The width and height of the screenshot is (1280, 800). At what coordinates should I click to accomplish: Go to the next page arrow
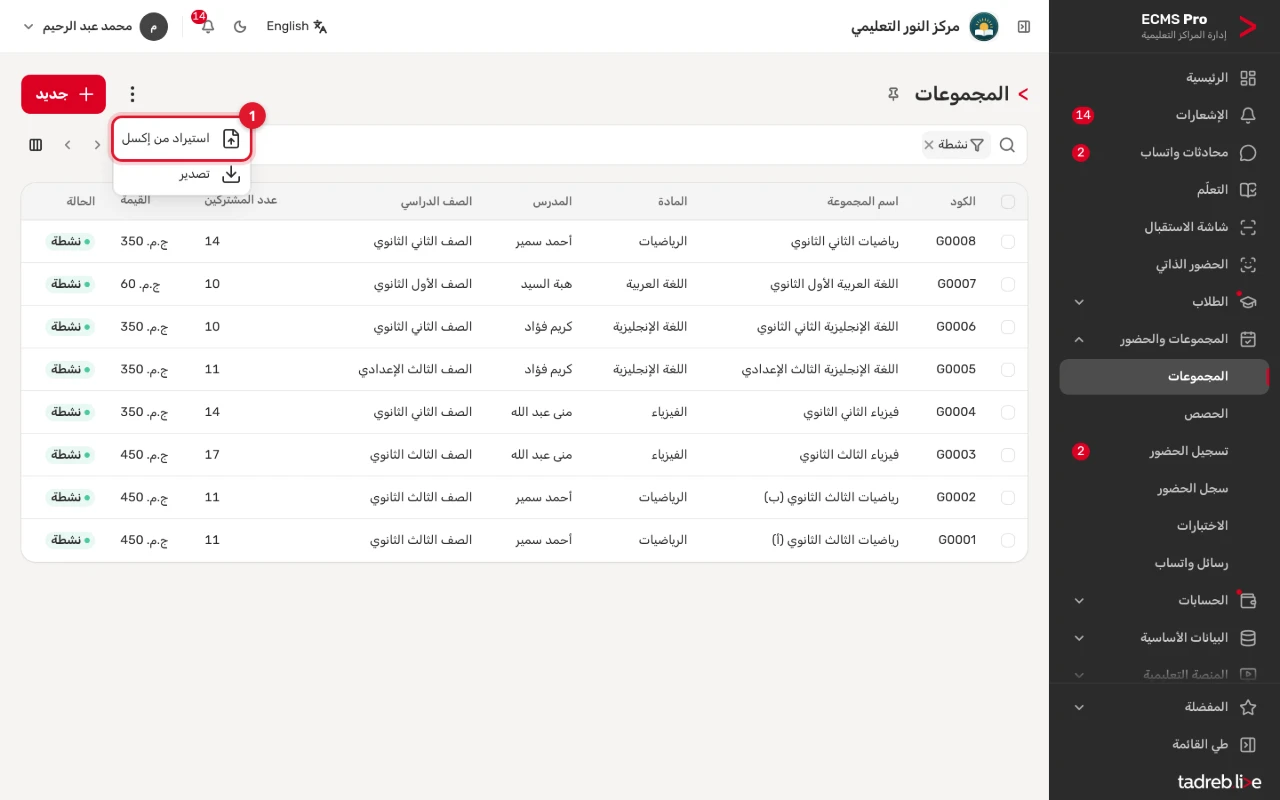(67, 145)
